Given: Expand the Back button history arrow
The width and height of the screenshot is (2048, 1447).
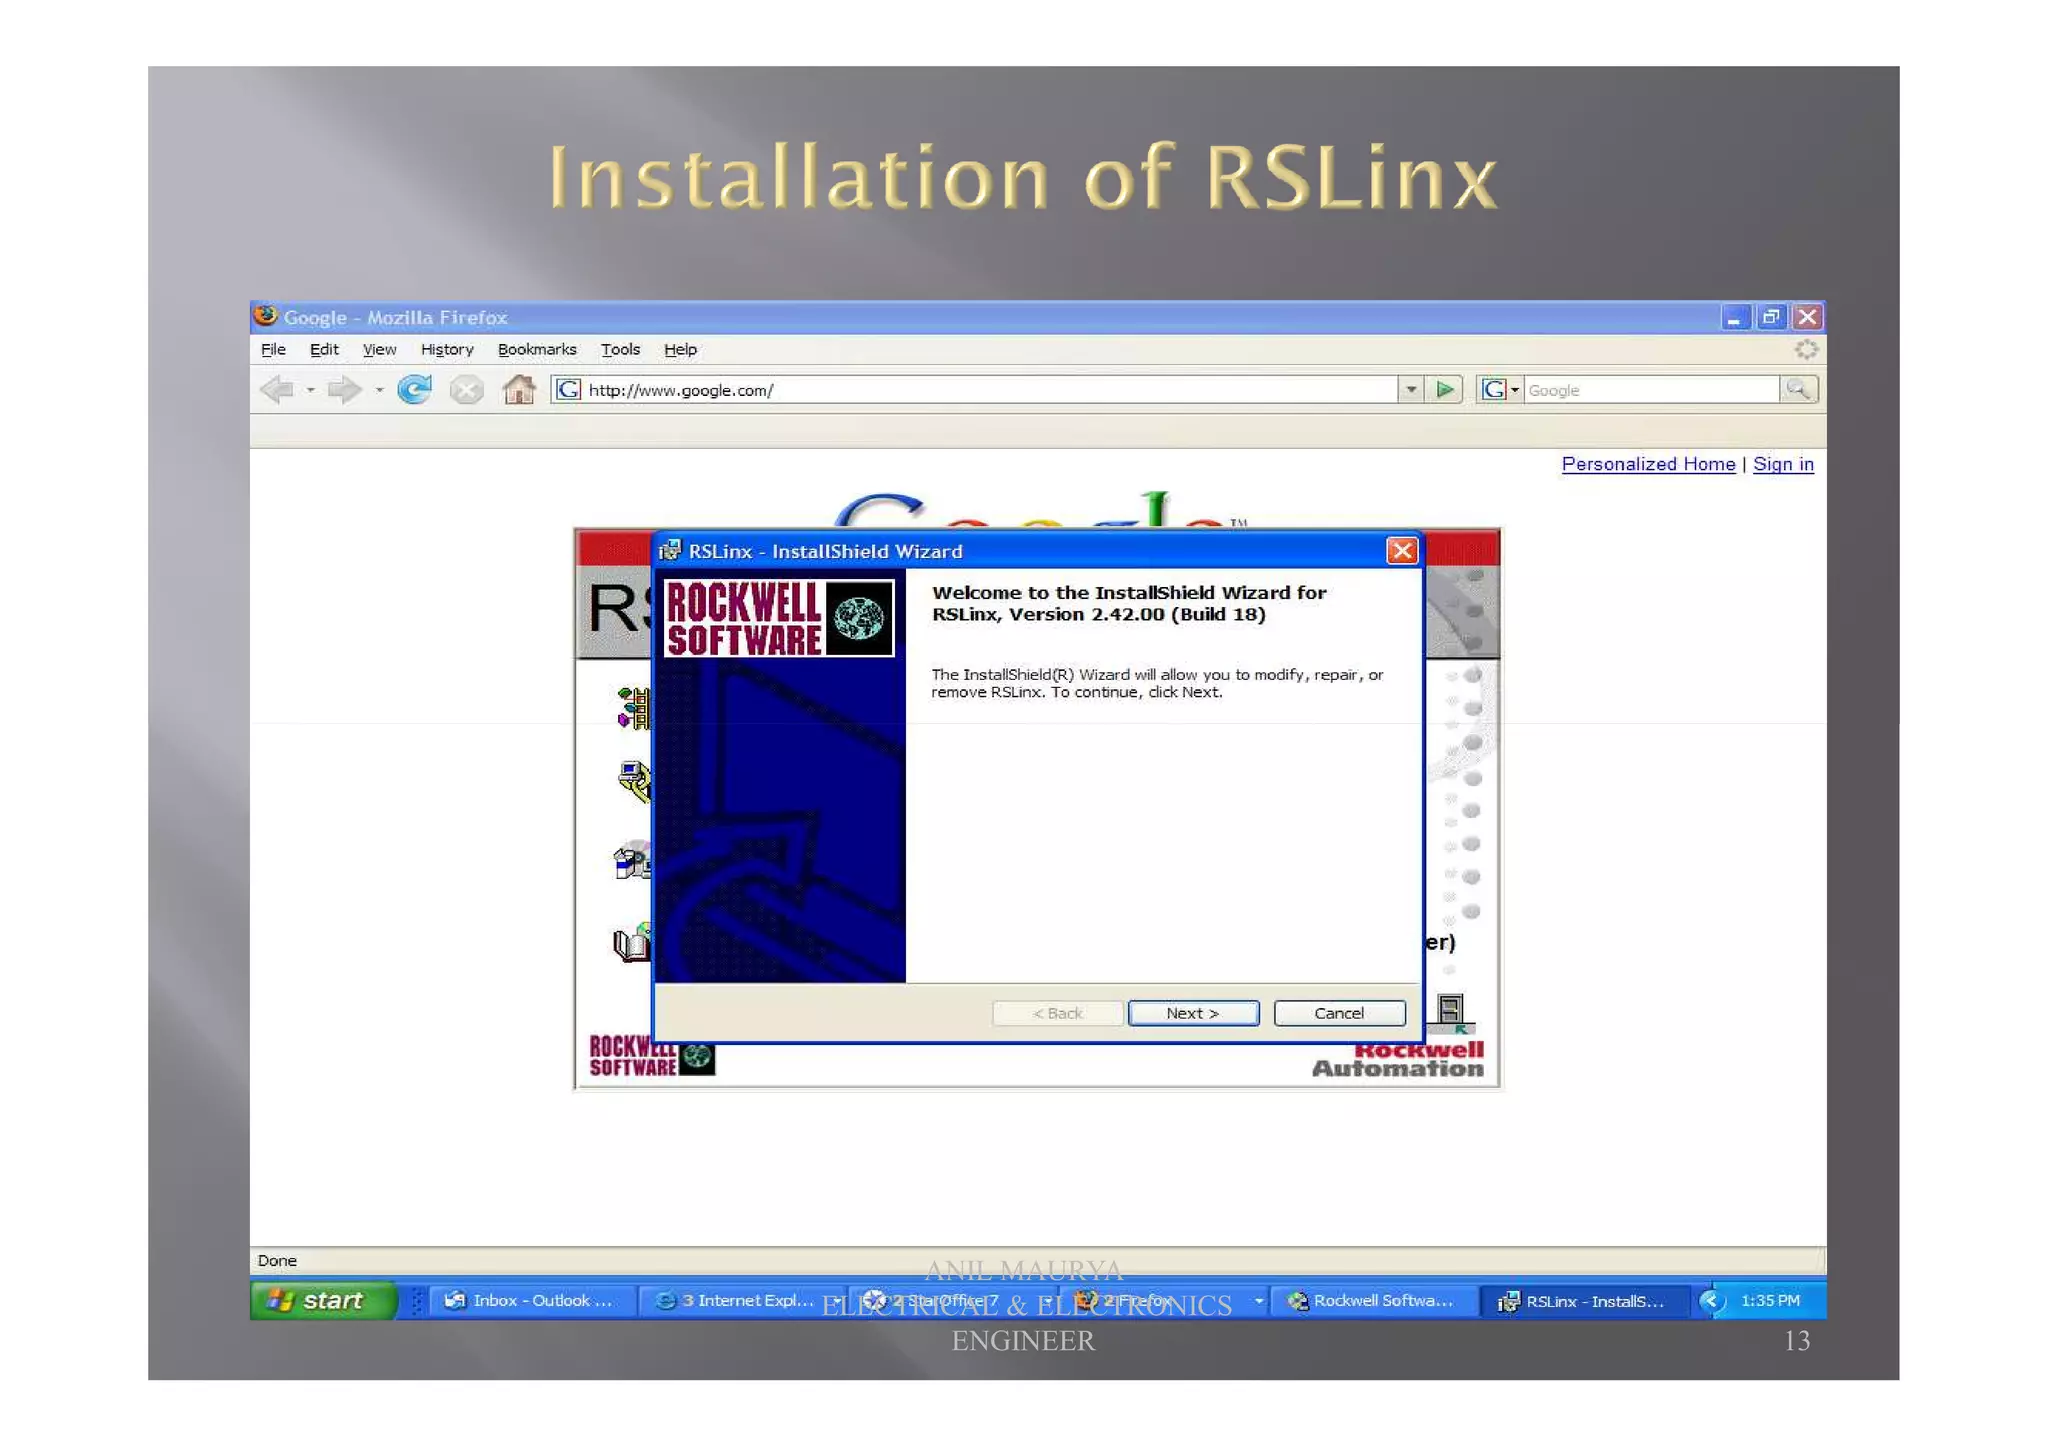Looking at the screenshot, I should [311, 390].
